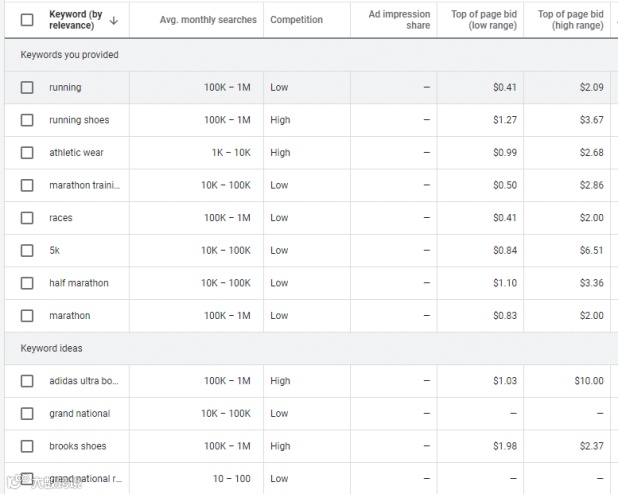Check the "brooks shoes" keyword checkbox

tap(27, 446)
